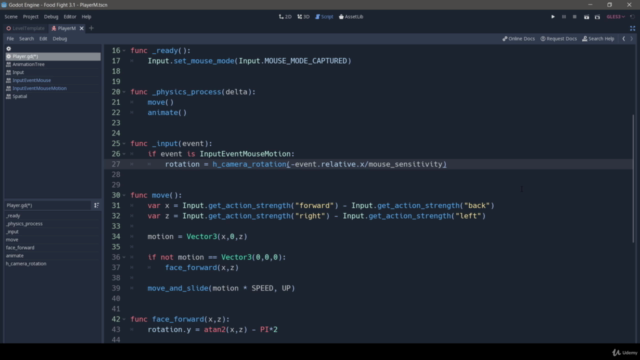Switch to the 2D workspace
The image size is (640, 360).
(x=285, y=17)
